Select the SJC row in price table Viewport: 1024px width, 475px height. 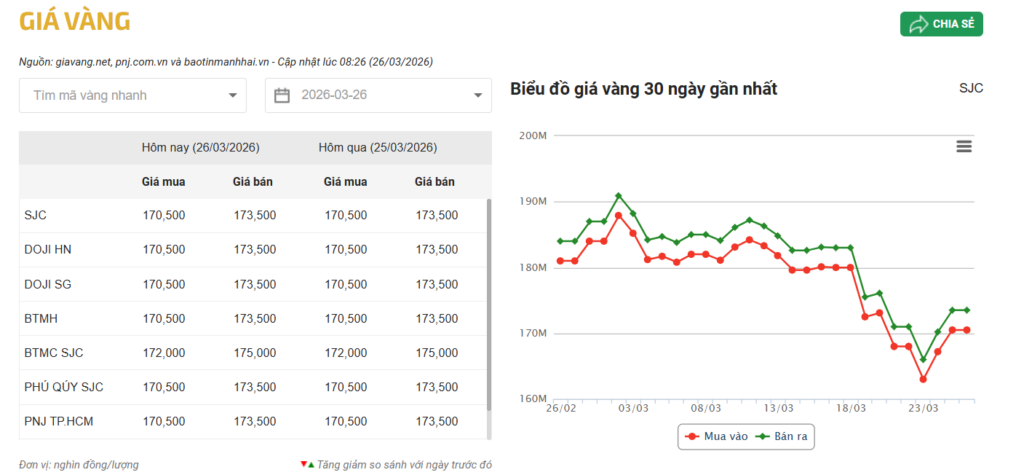[250, 215]
